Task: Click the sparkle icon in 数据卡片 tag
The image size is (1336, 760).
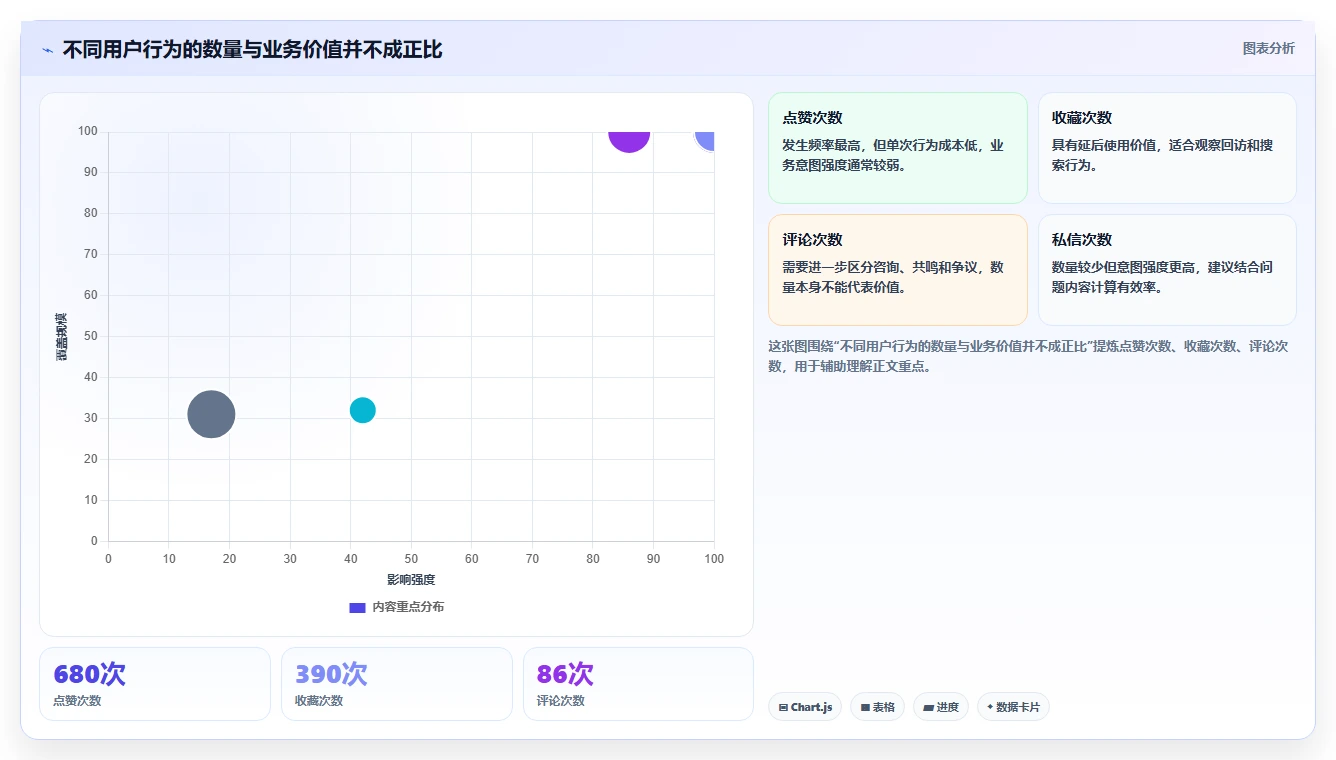Action: 990,707
